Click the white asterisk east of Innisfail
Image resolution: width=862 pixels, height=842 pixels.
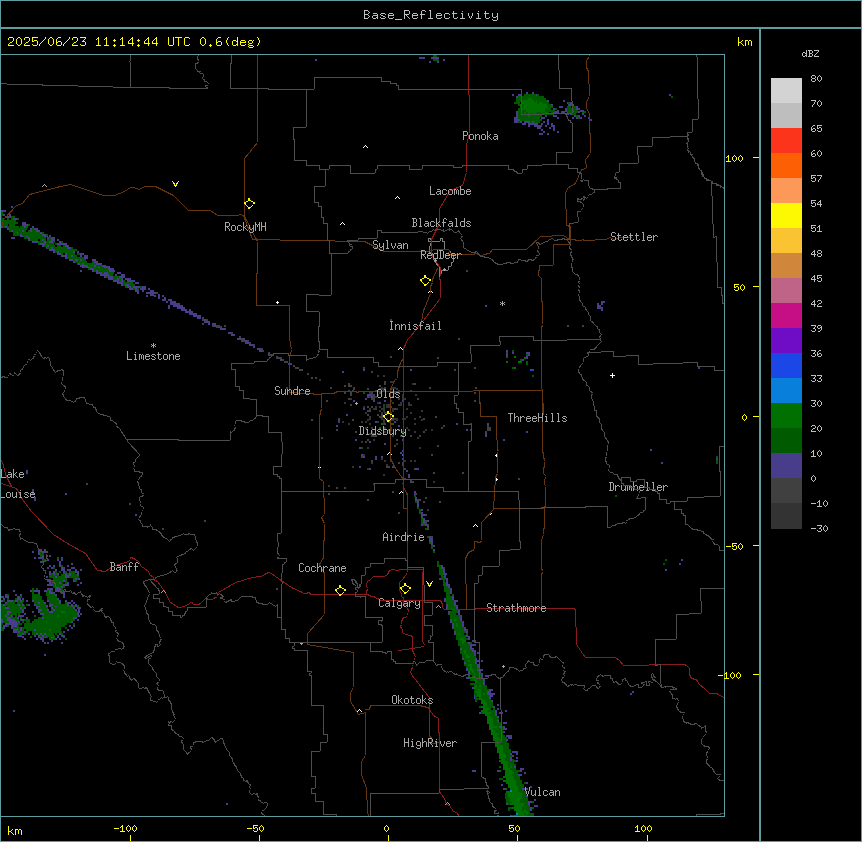coord(502,303)
